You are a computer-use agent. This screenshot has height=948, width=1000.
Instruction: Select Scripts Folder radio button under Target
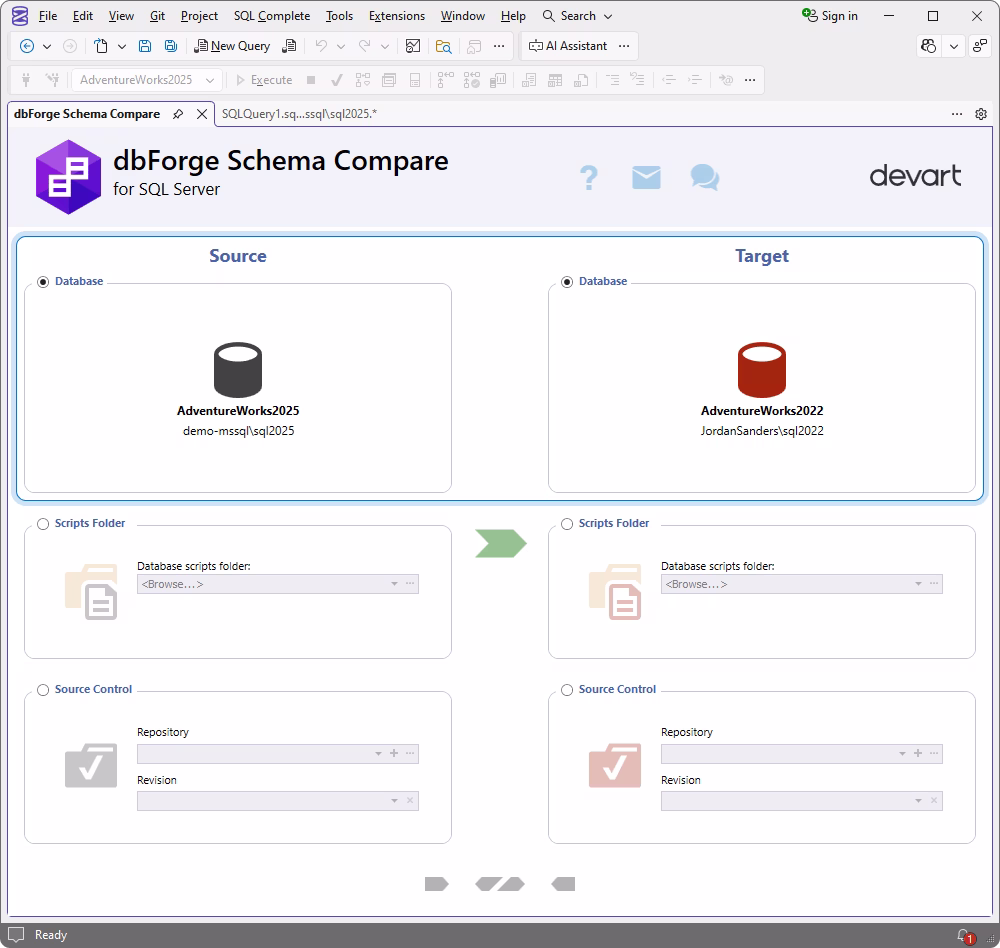(x=567, y=524)
